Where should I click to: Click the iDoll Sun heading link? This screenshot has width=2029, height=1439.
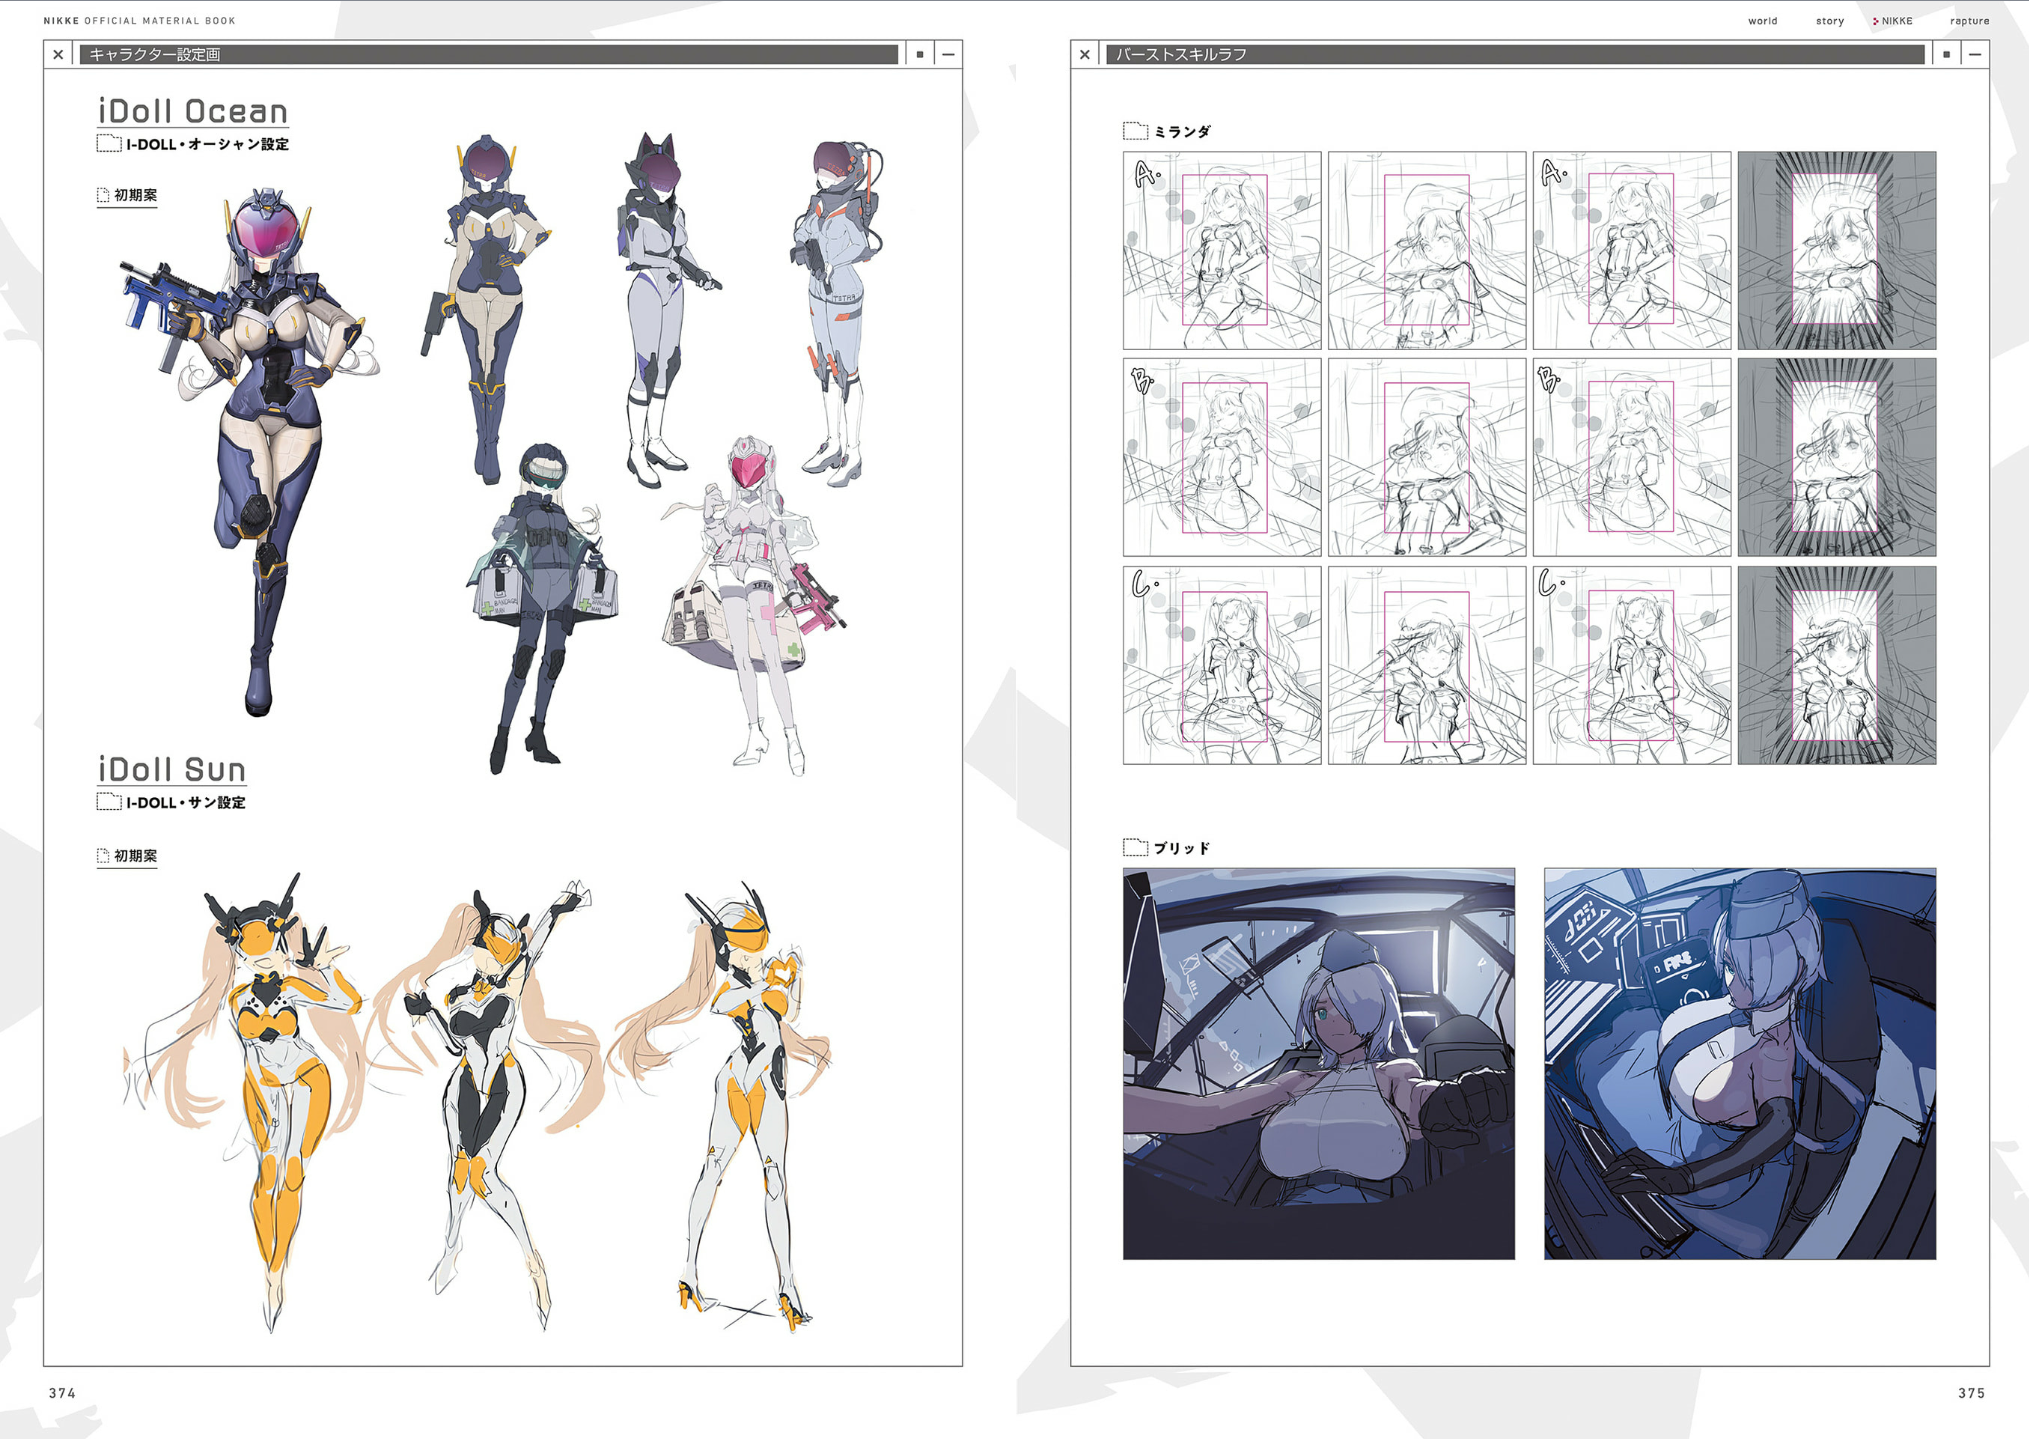tap(172, 769)
